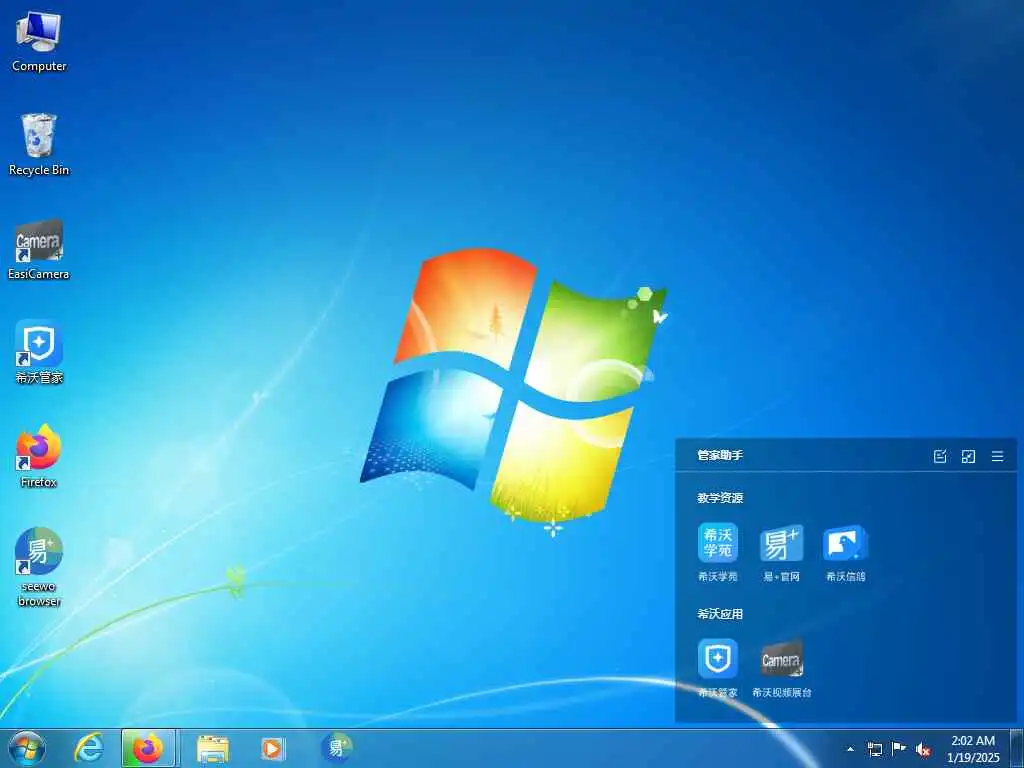Select the Firefox desktop shortcut
Viewport: 1024px width, 768px height.
pyautogui.click(x=39, y=456)
